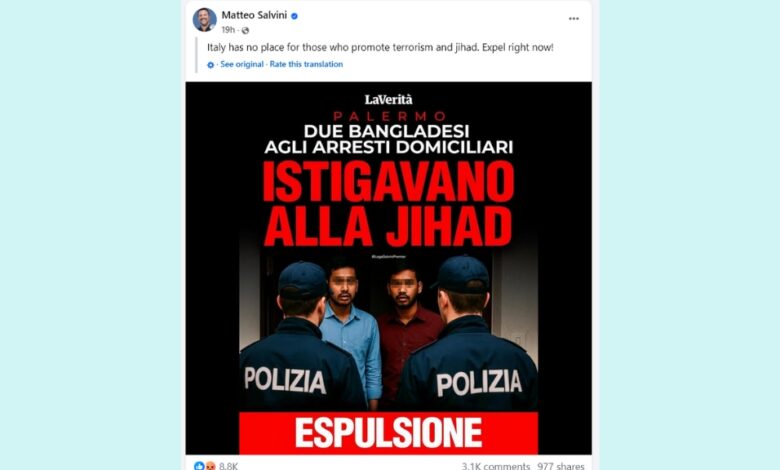Click the Rate this translation link
The height and width of the screenshot is (470, 780).
point(306,64)
